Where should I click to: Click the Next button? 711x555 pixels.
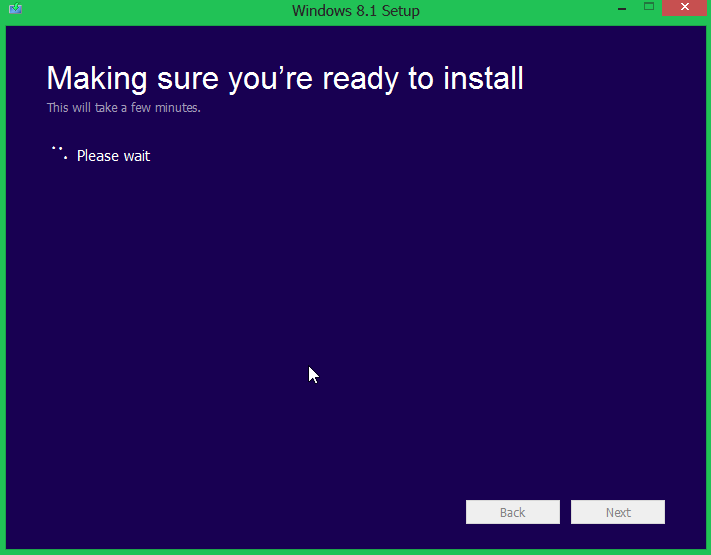618,512
